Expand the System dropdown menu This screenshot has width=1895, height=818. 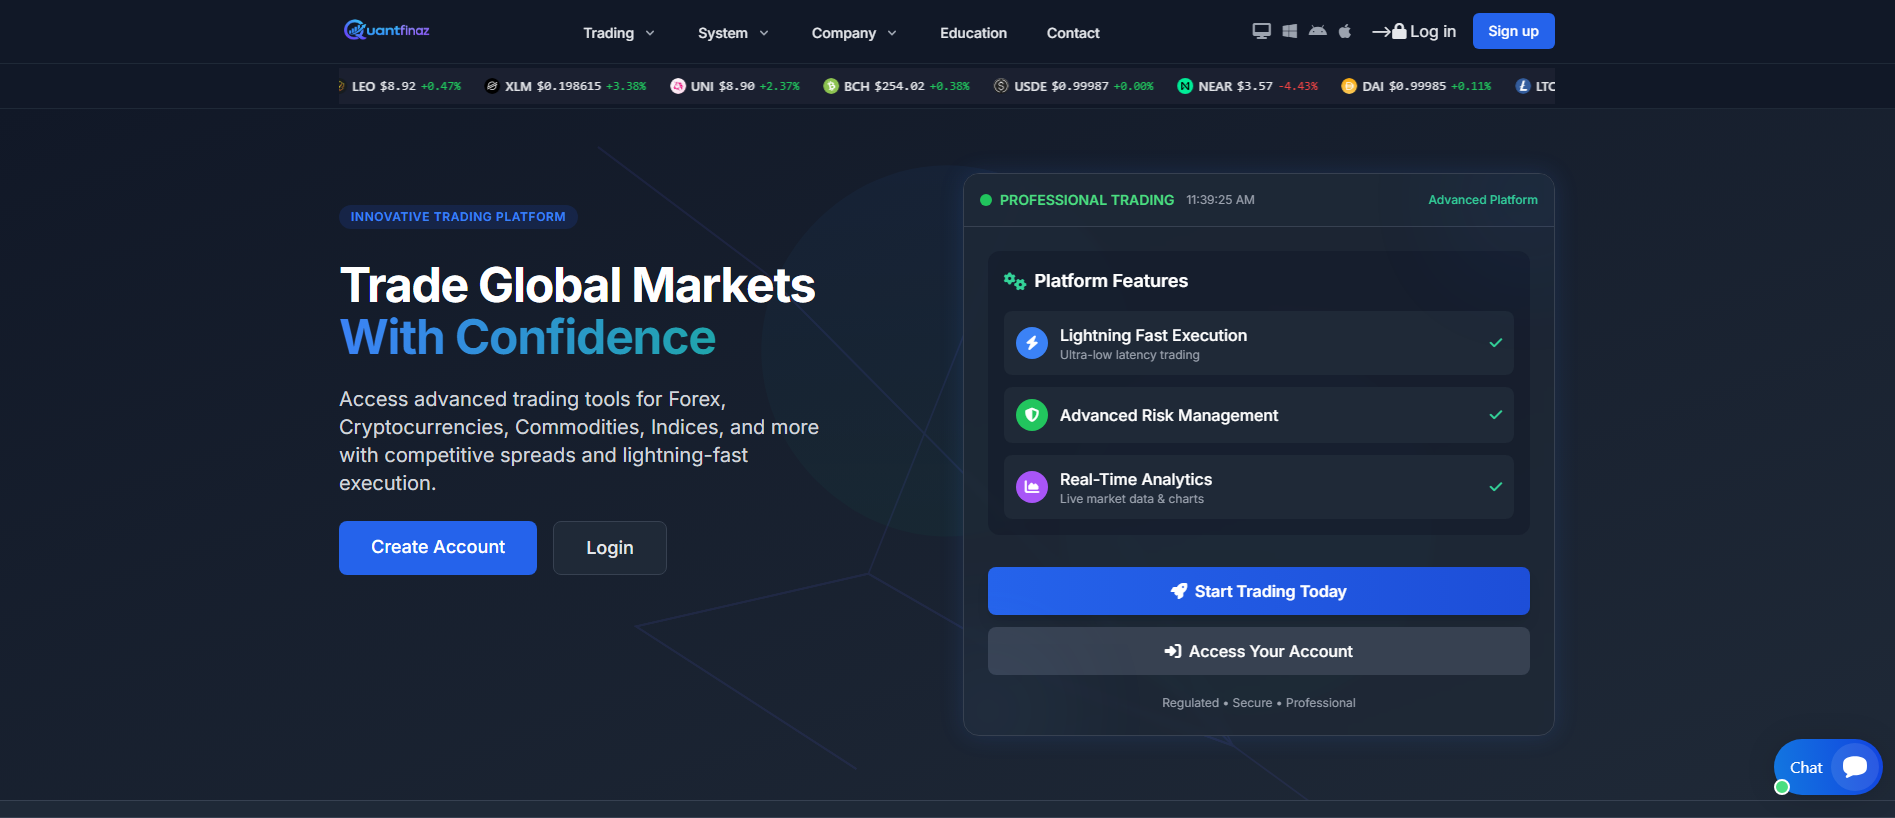coord(733,33)
